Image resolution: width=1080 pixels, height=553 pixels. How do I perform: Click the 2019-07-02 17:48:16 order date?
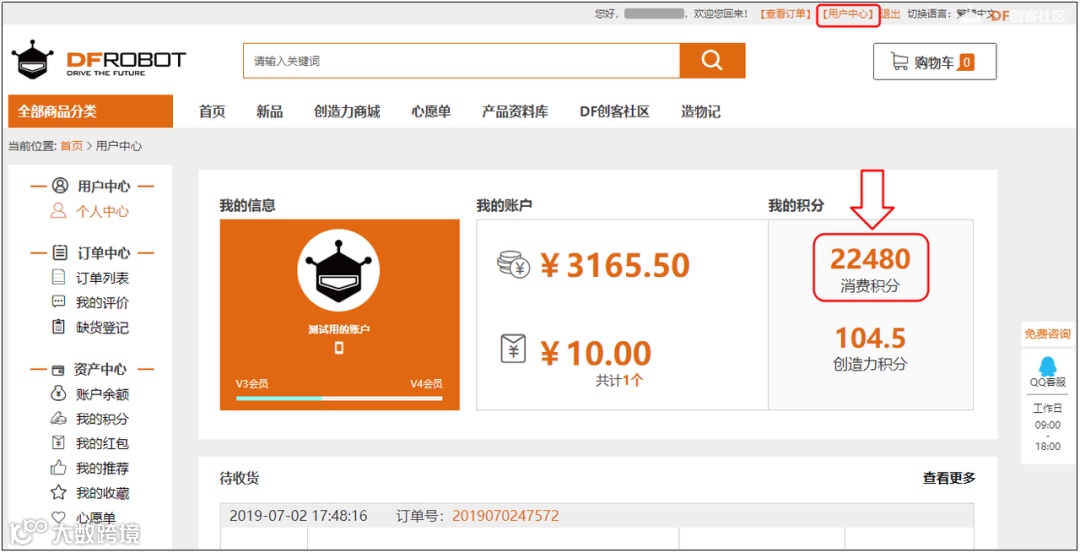298,516
